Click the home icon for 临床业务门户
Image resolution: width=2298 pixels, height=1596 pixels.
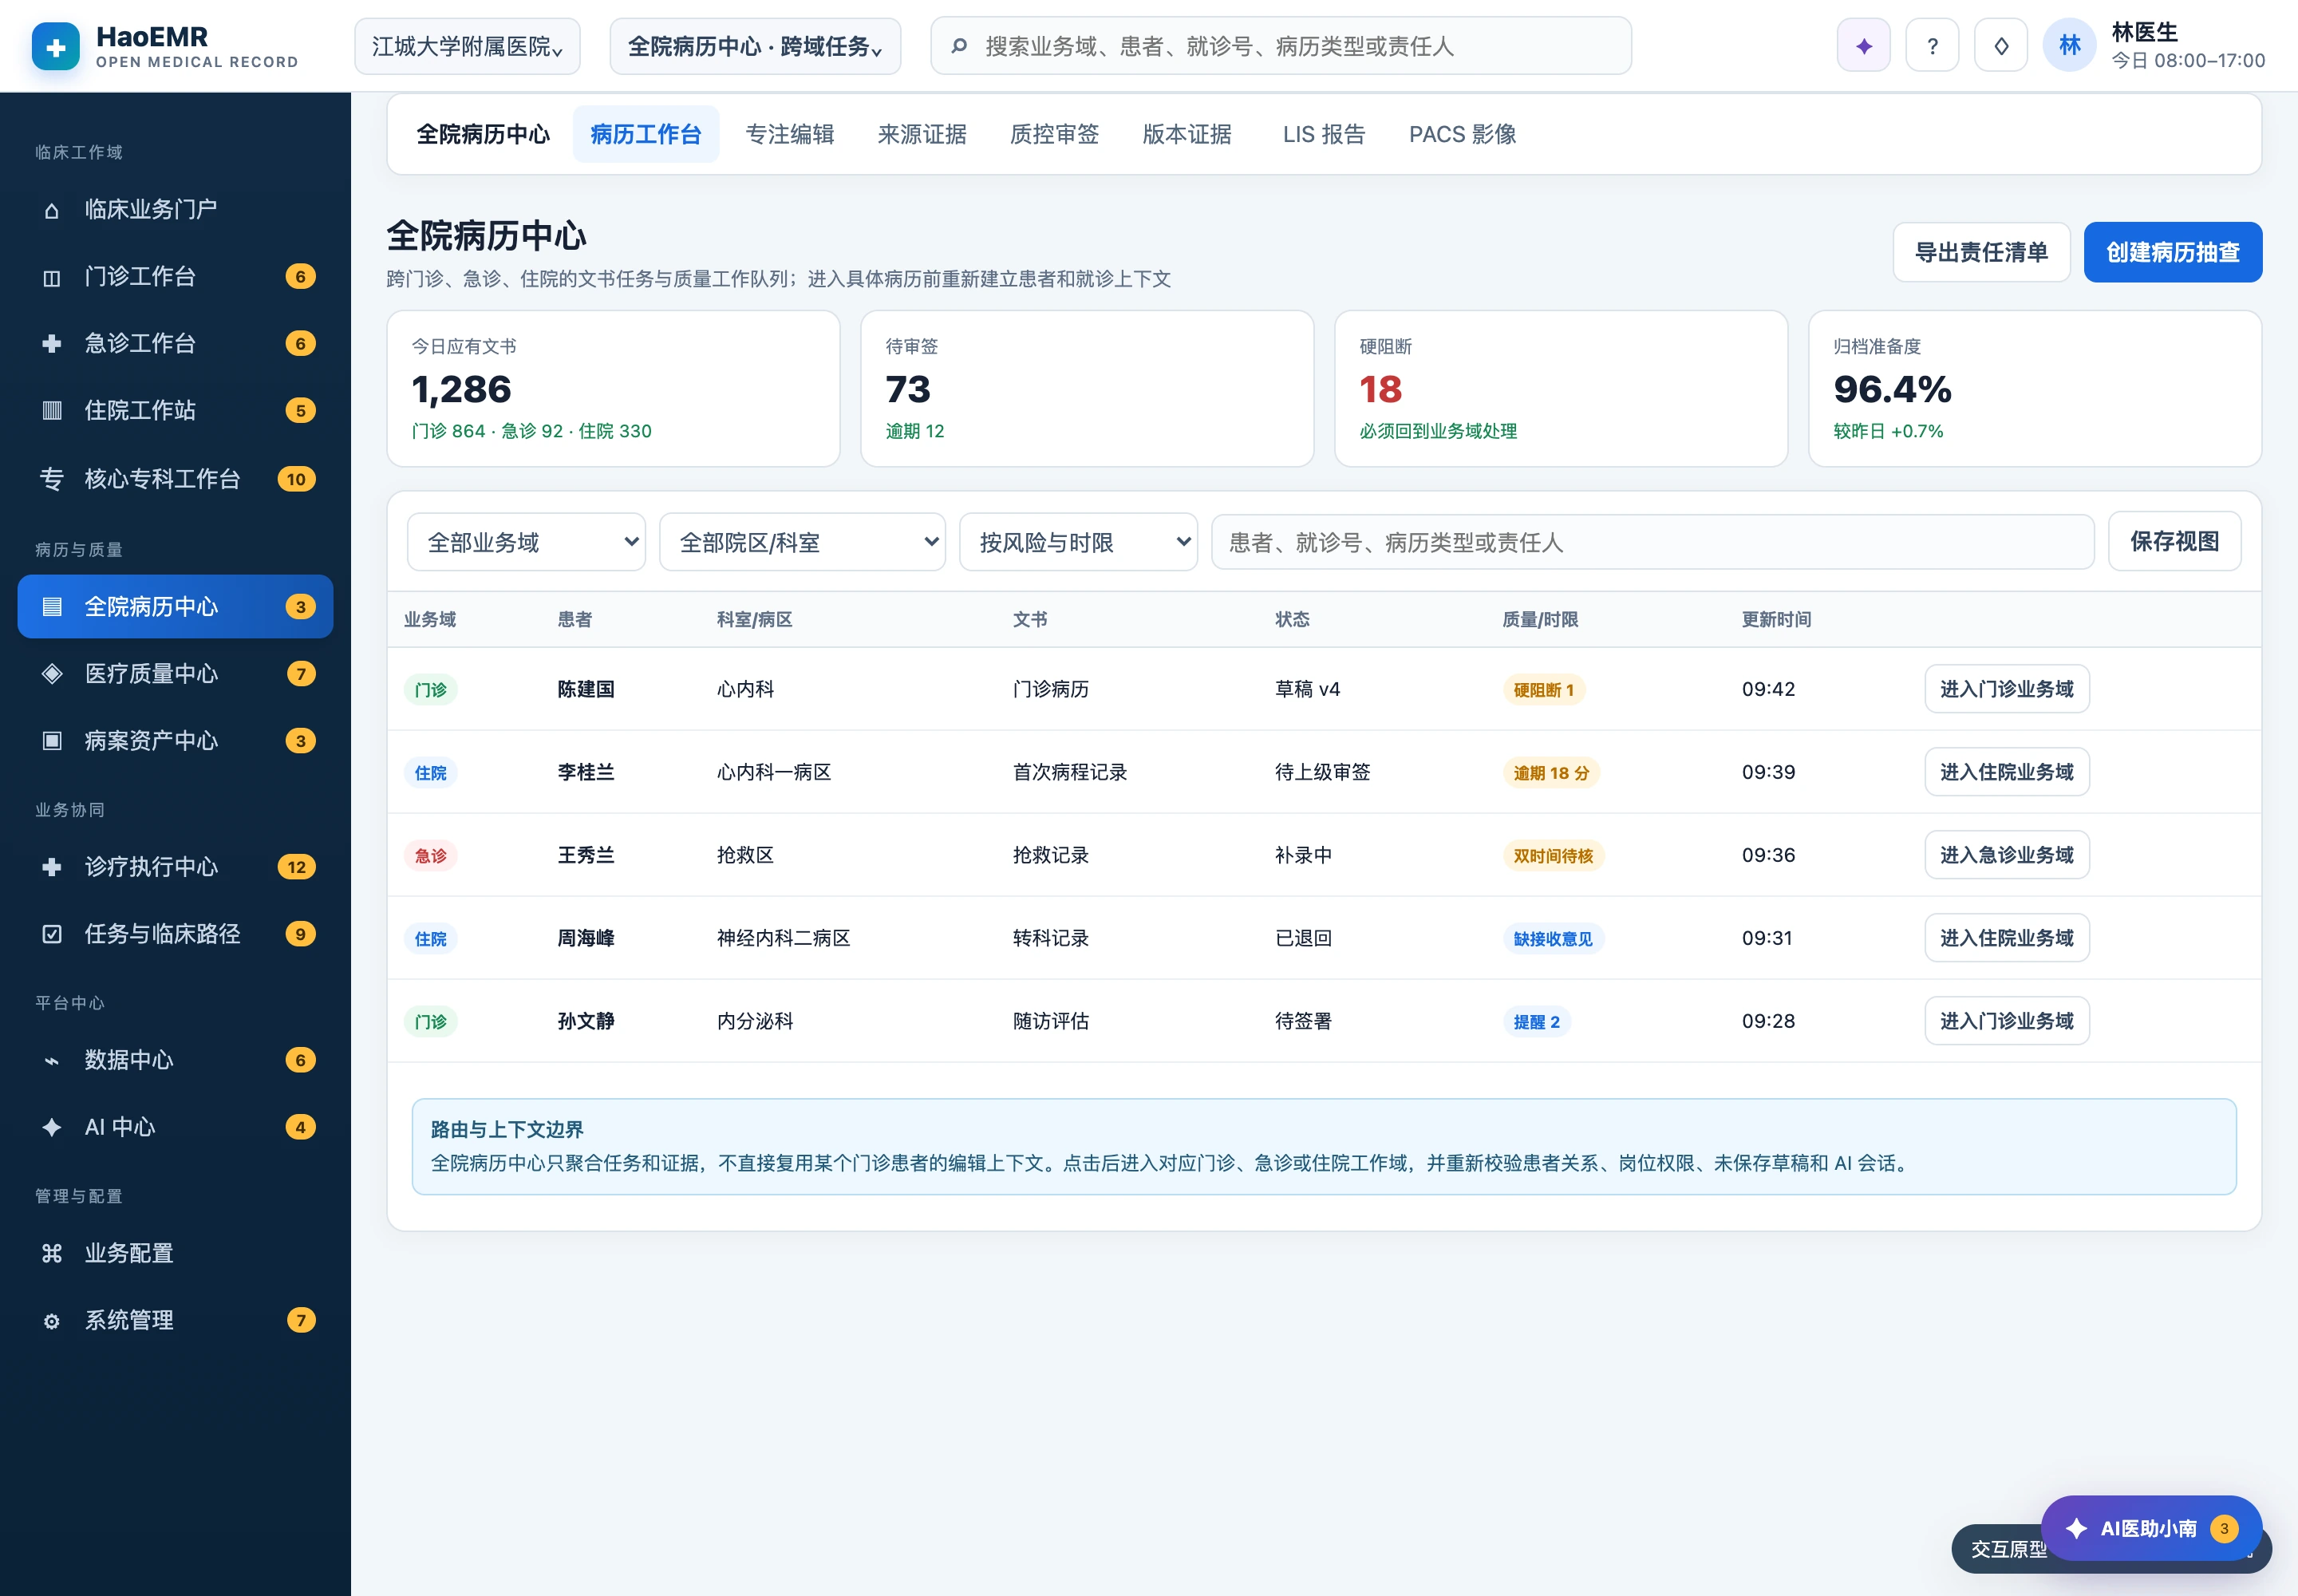[52, 210]
